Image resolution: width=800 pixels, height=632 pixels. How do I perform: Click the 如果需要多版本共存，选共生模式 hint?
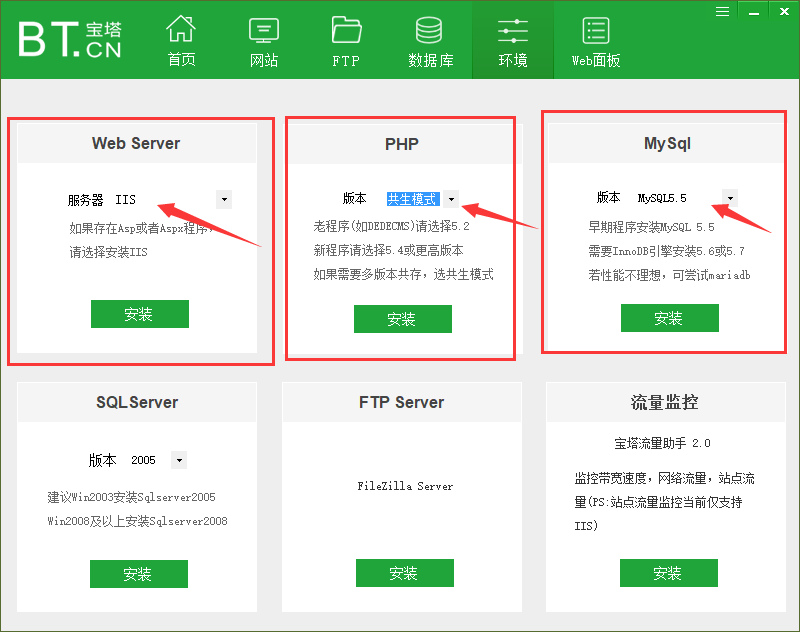pyautogui.click(x=404, y=274)
